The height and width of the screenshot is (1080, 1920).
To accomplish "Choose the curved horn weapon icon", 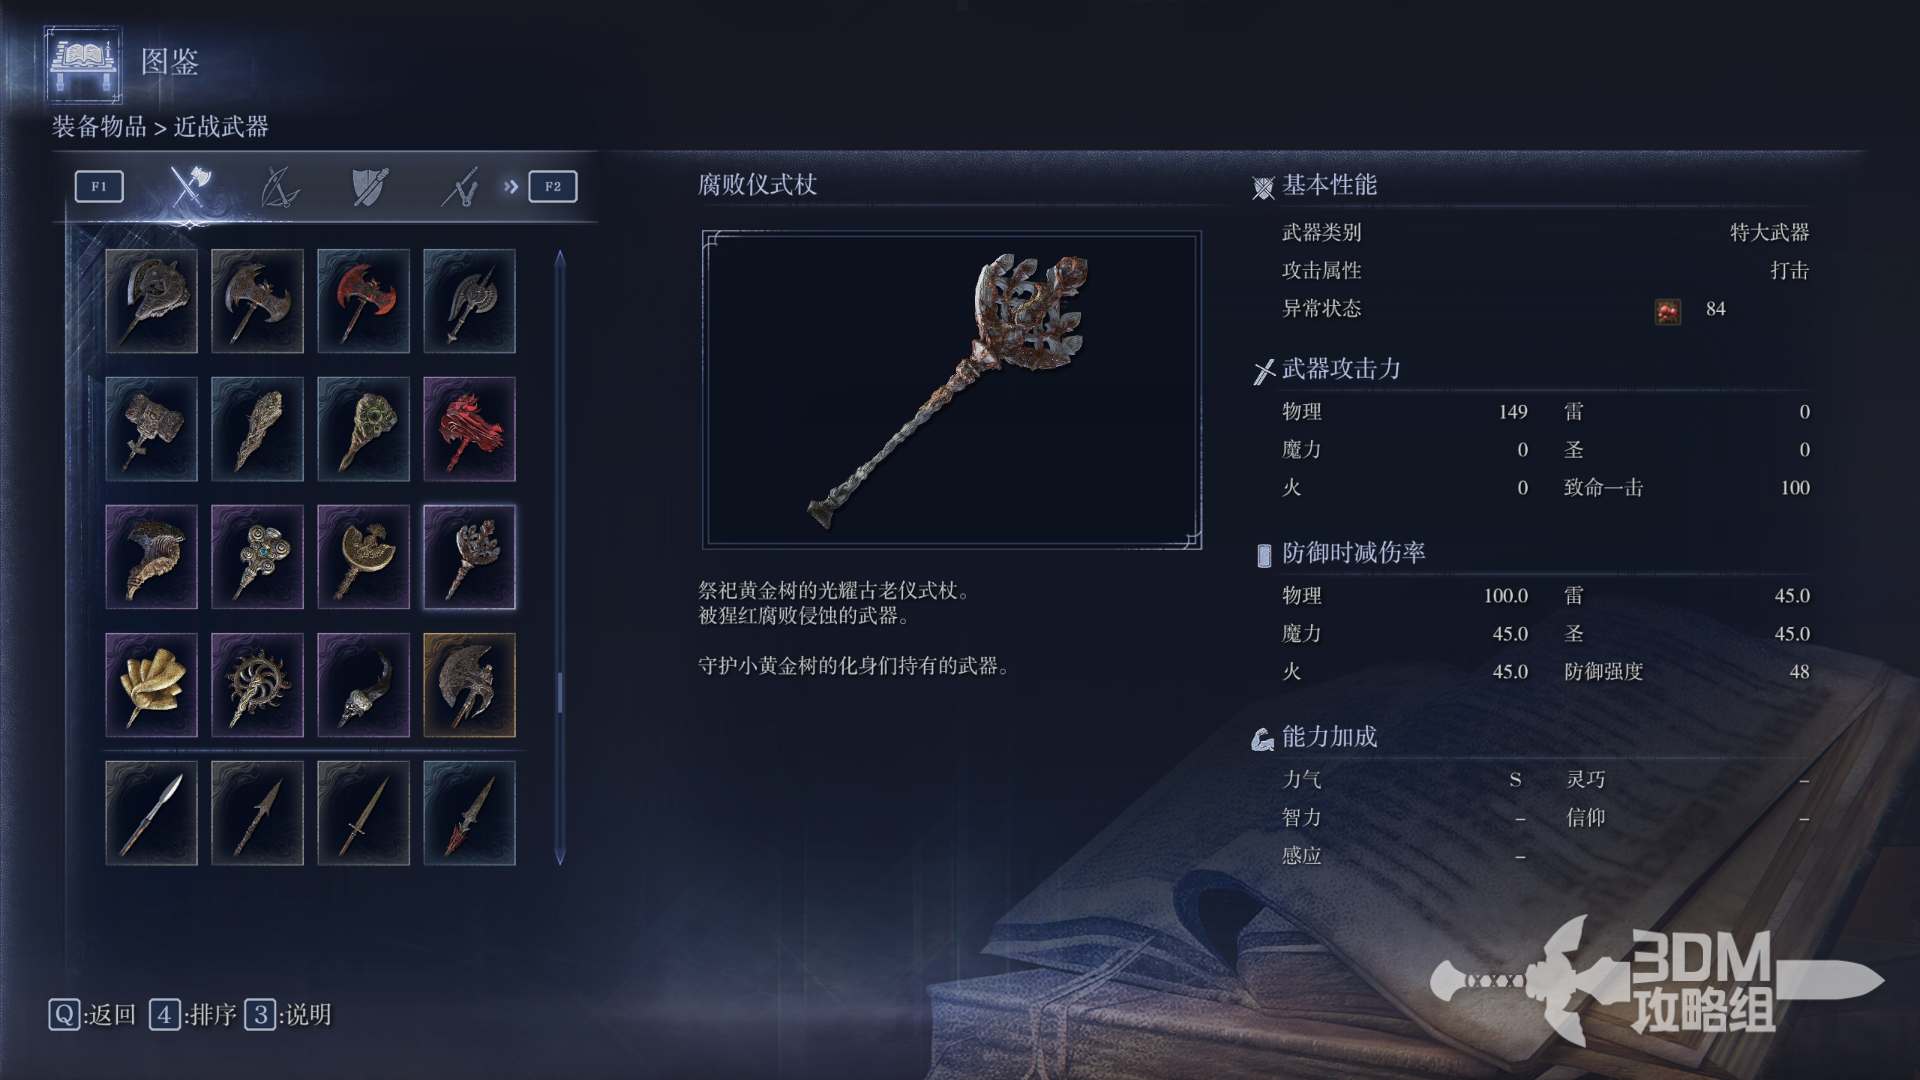I will [363, 685].
